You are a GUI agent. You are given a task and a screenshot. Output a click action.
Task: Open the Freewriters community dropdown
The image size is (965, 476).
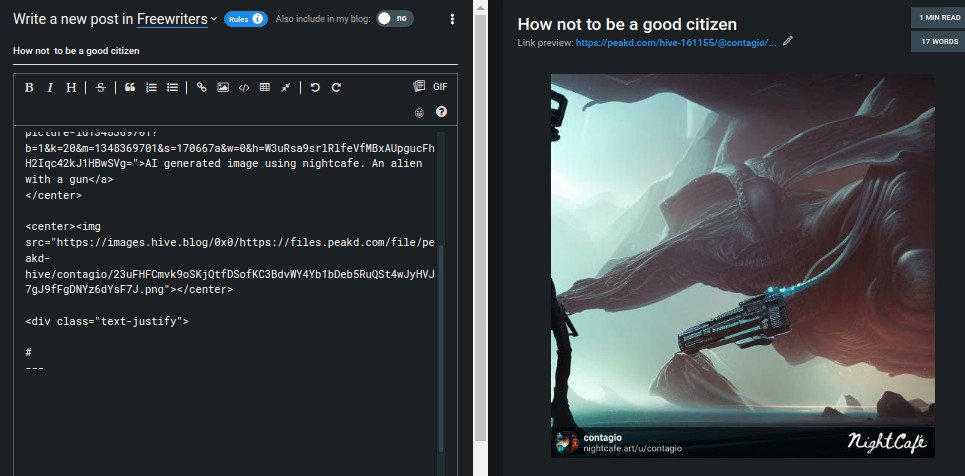tap(177, 19)
